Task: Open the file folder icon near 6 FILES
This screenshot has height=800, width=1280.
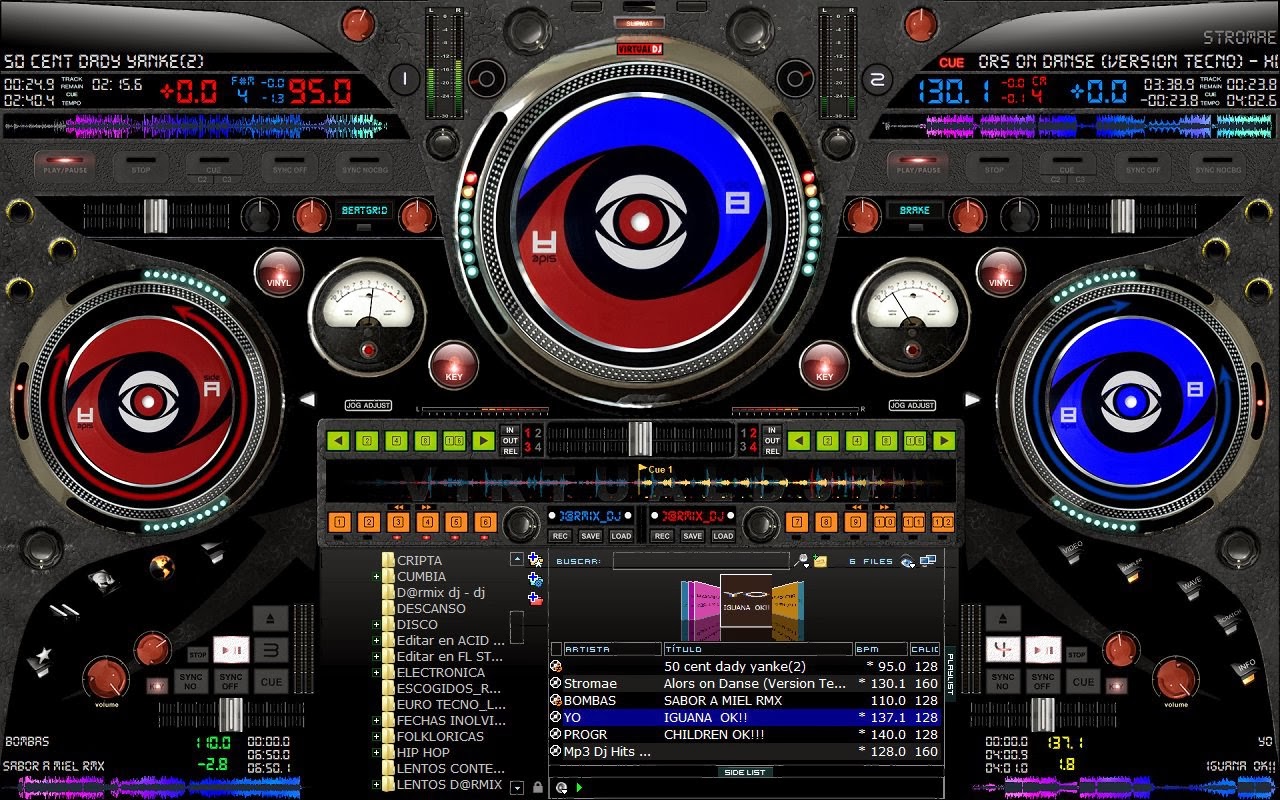Action: click(x=820, y=560)
